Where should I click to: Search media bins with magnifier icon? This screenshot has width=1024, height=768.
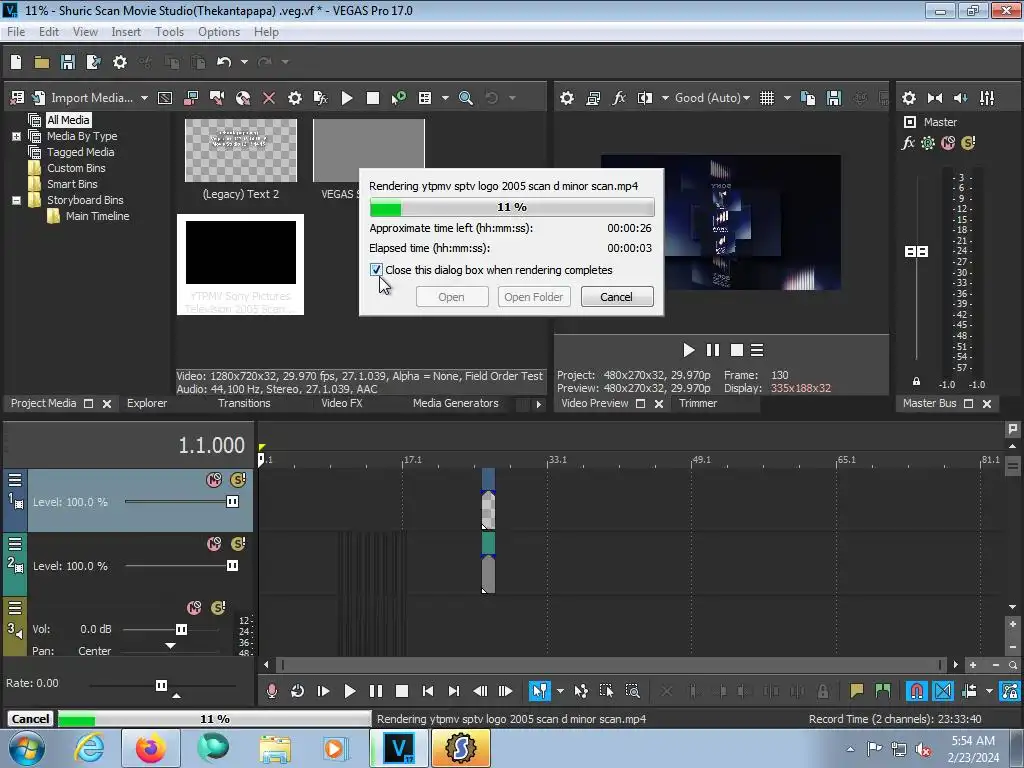pyautogui.click(x=466, y=98)
